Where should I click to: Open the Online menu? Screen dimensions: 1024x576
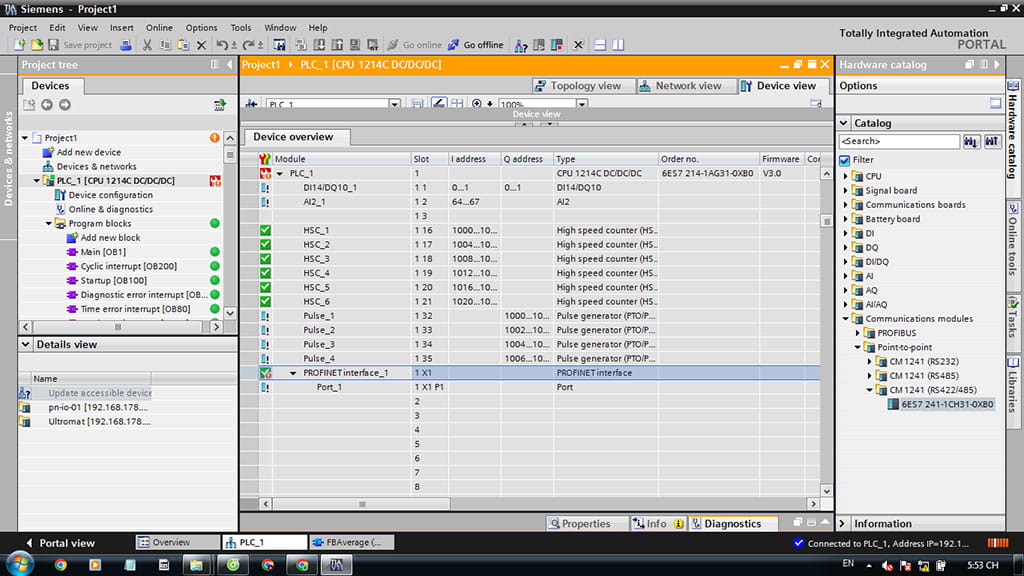coord(159,28)
